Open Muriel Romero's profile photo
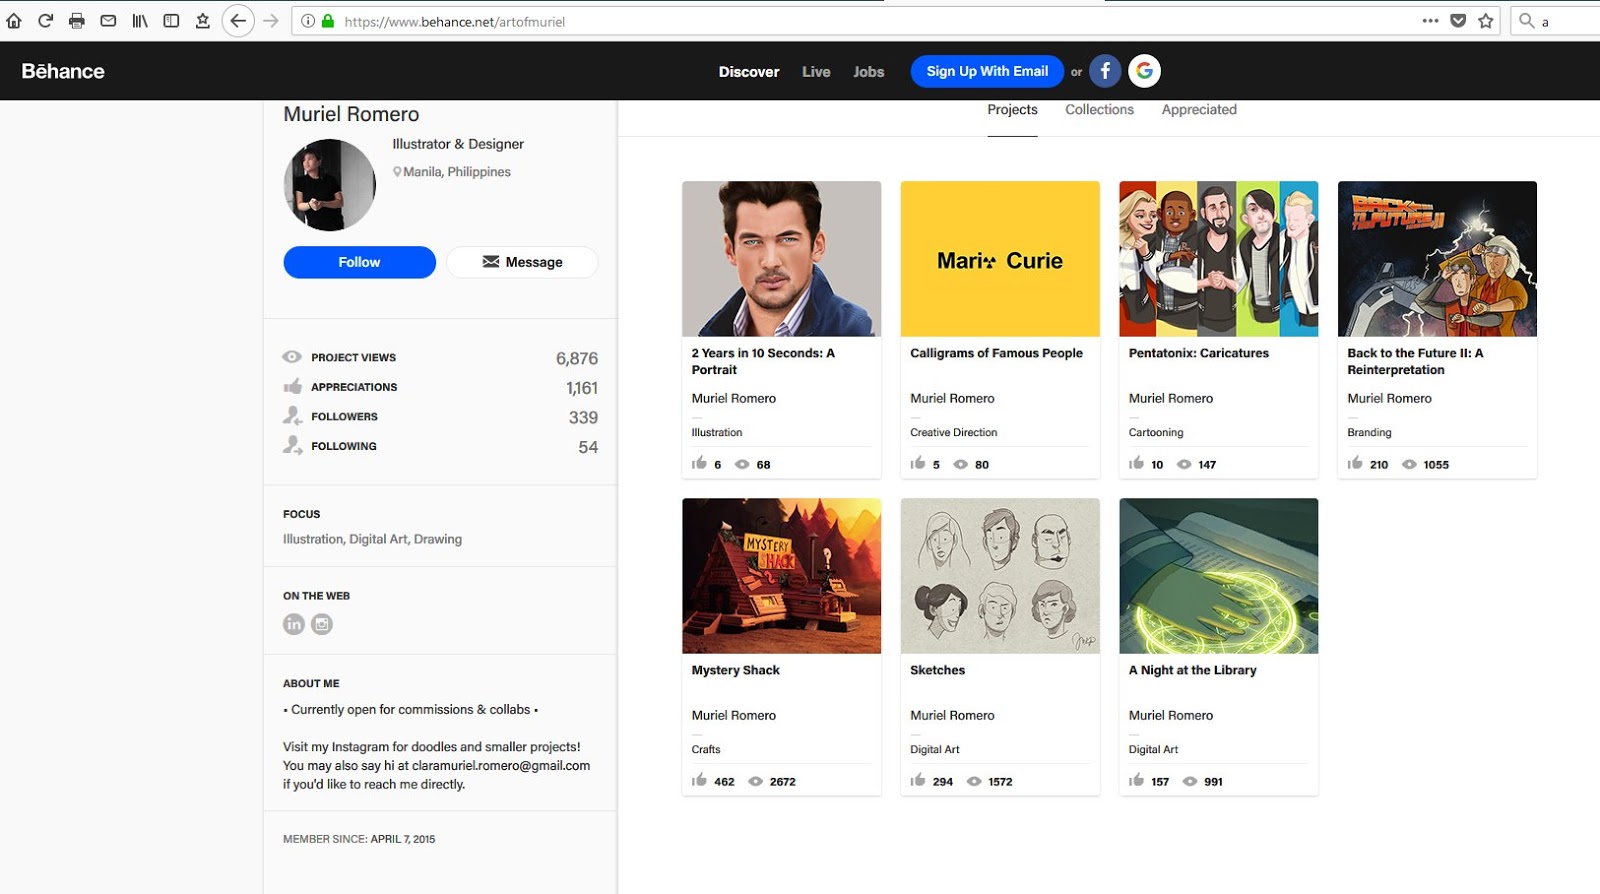Image resolution: width=1600 pixels, height=894 pixels. tap(329, 185)
